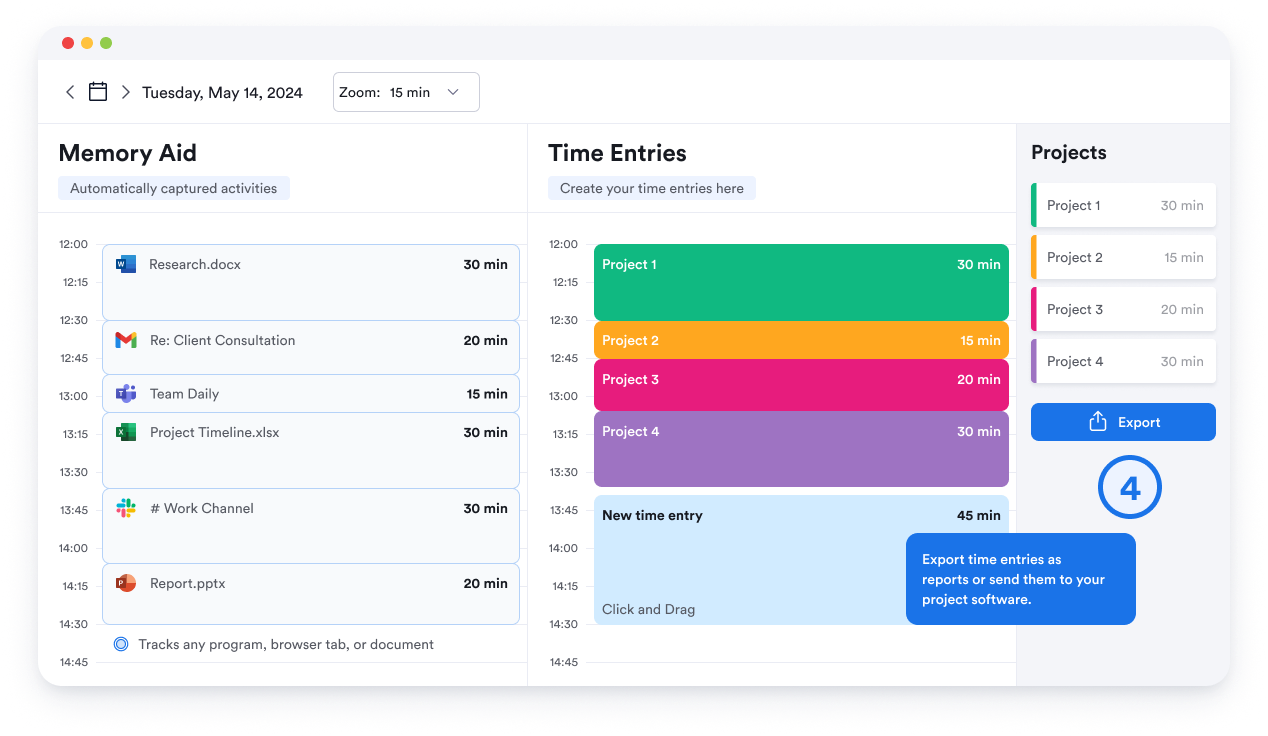Select Project 3 in Projects list
This screenshot has width=1268, height=736.
1123,309
